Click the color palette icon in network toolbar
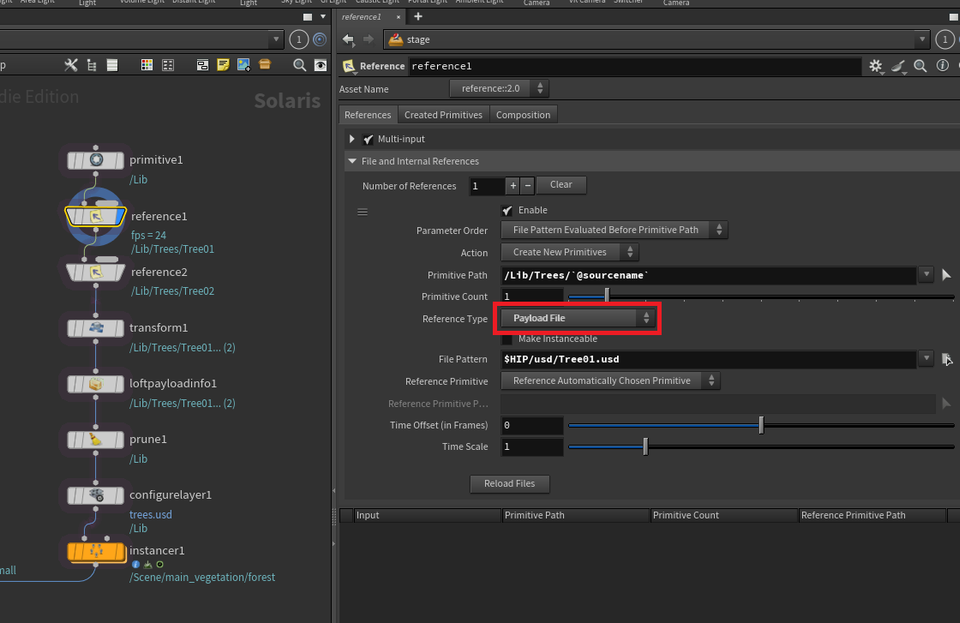 [147, 65]
